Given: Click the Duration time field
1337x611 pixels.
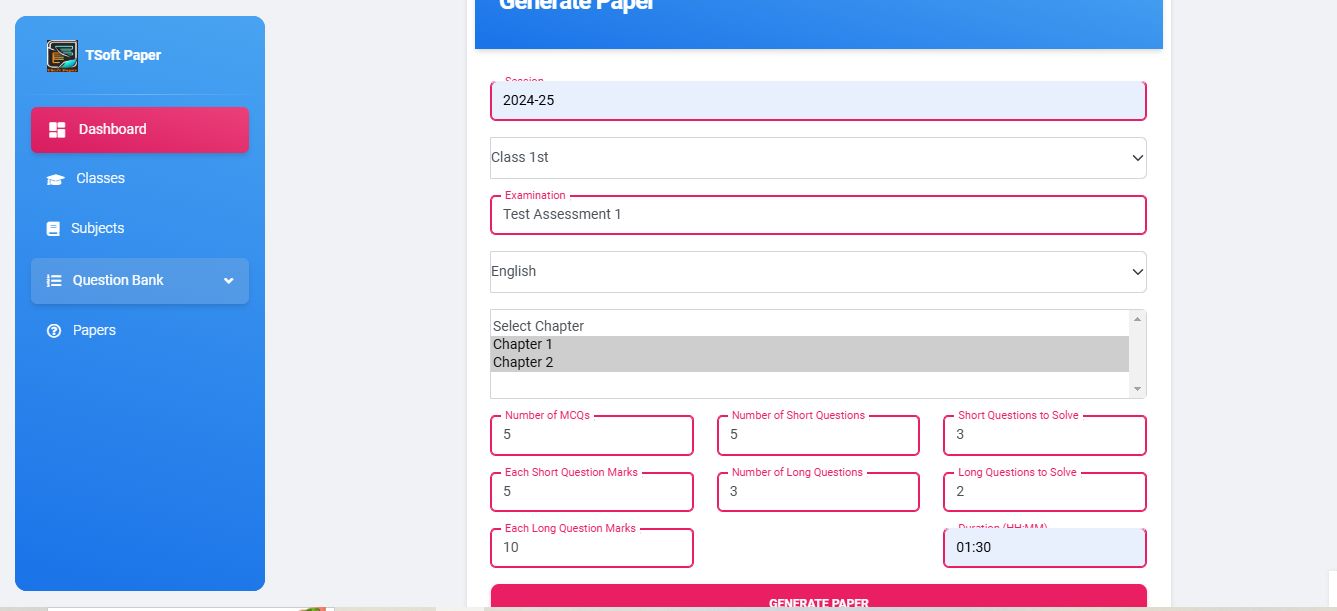Looking at the screenshot, I should 1044,548.
